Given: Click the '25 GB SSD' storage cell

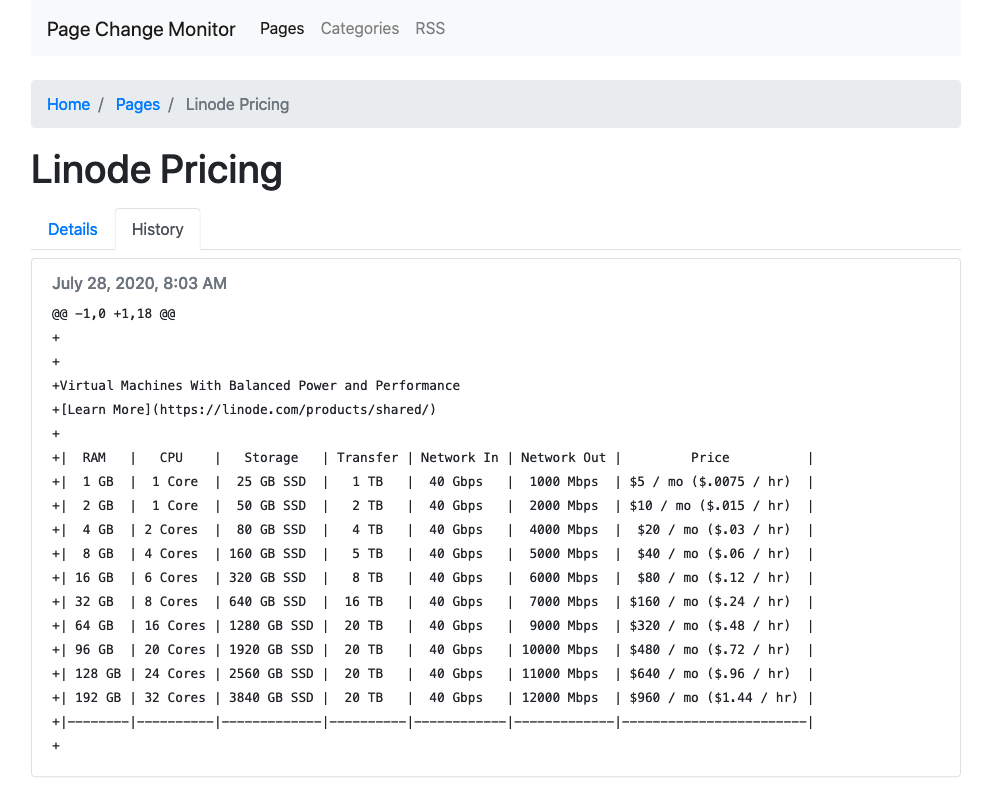Looking at the screenshot, I should click(271, 482).
